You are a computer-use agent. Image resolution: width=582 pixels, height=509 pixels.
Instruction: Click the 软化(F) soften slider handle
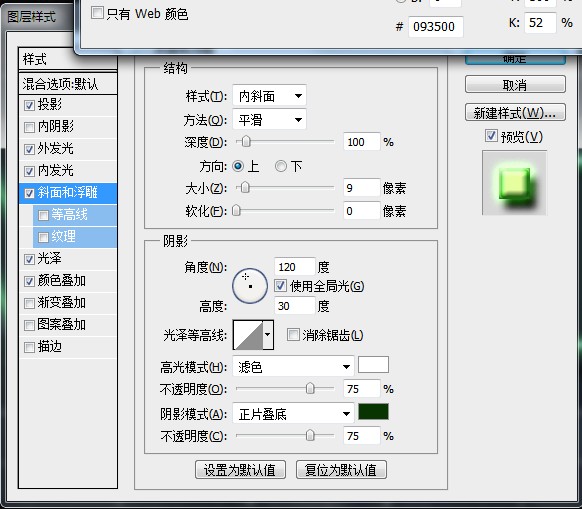[x=236, y=211]
